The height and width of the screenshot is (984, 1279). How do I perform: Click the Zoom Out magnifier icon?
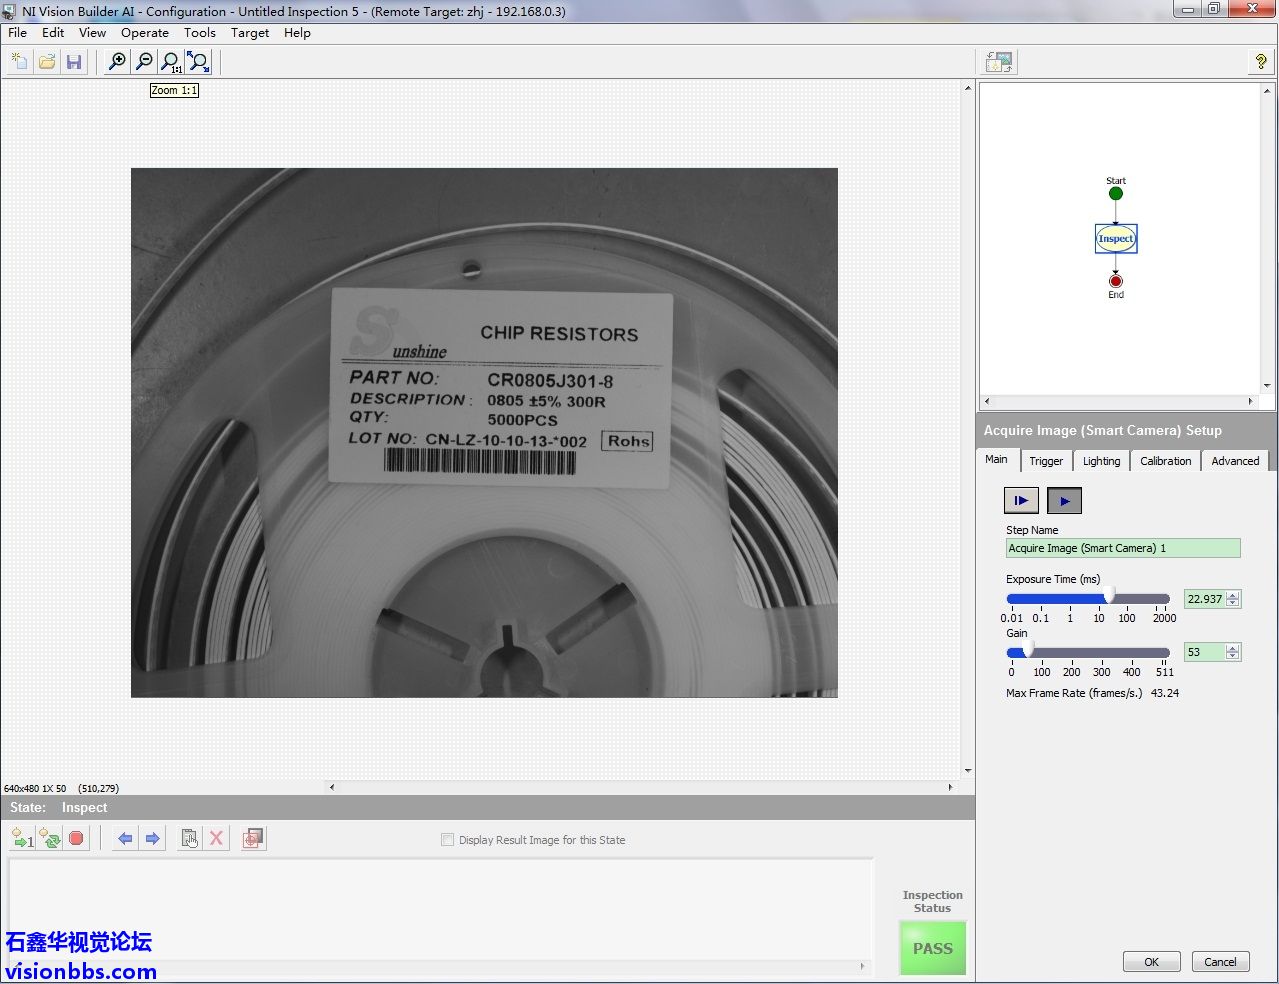(x=144, y=62)
